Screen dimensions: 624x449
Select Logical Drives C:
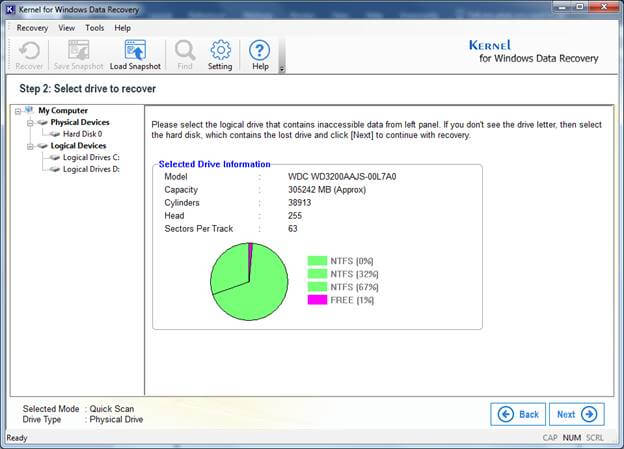pos(91,158)
